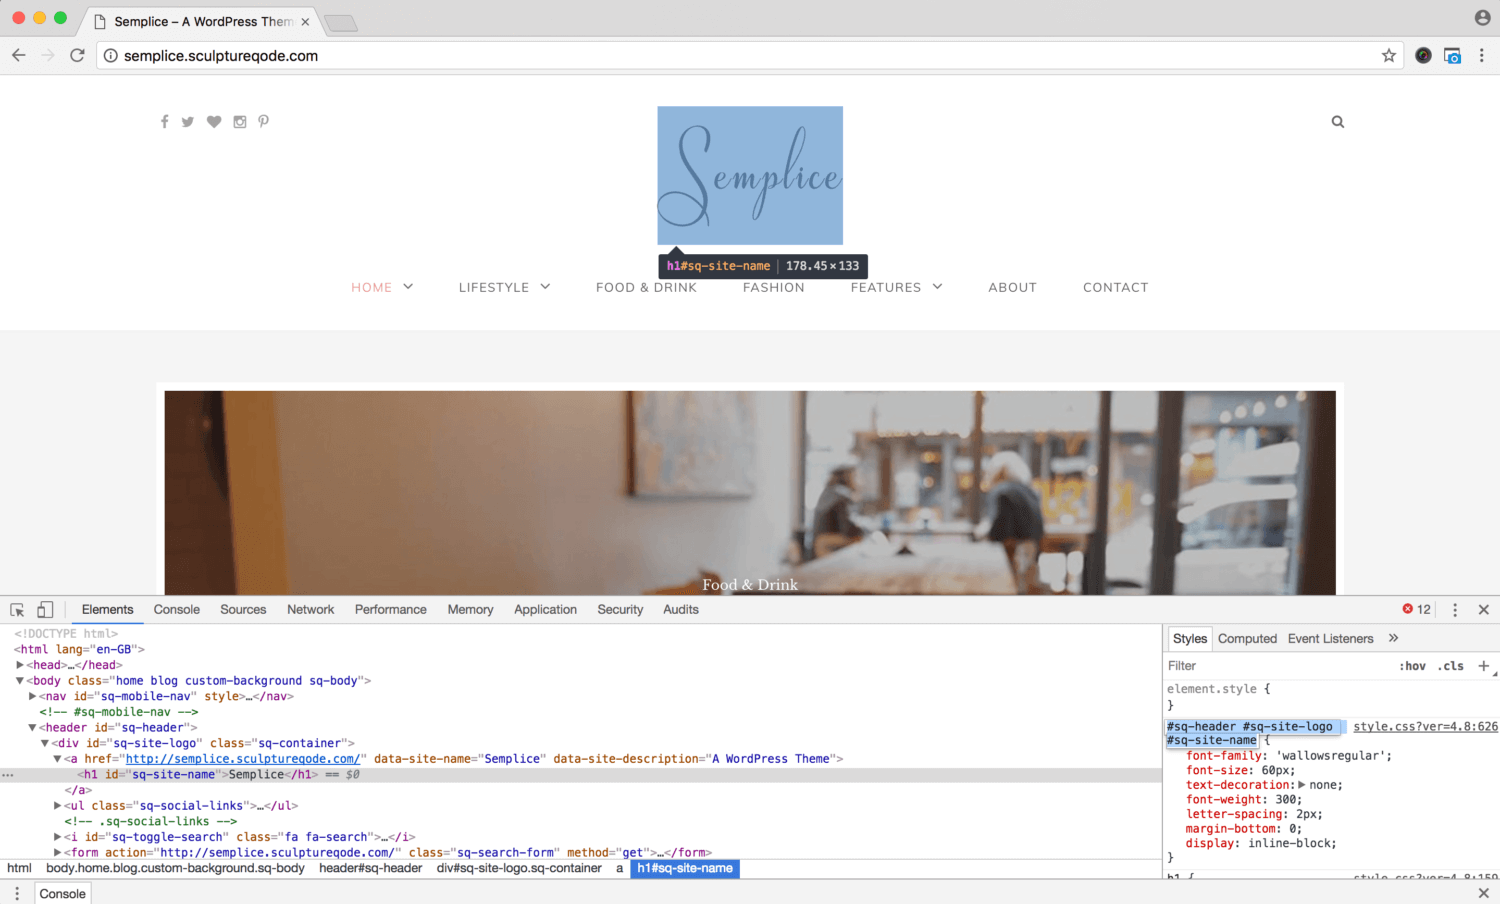Viewport: 1500px width, 904px height.
Task: Activate the DevTools inspect element tool
Action: click(17, 610)
